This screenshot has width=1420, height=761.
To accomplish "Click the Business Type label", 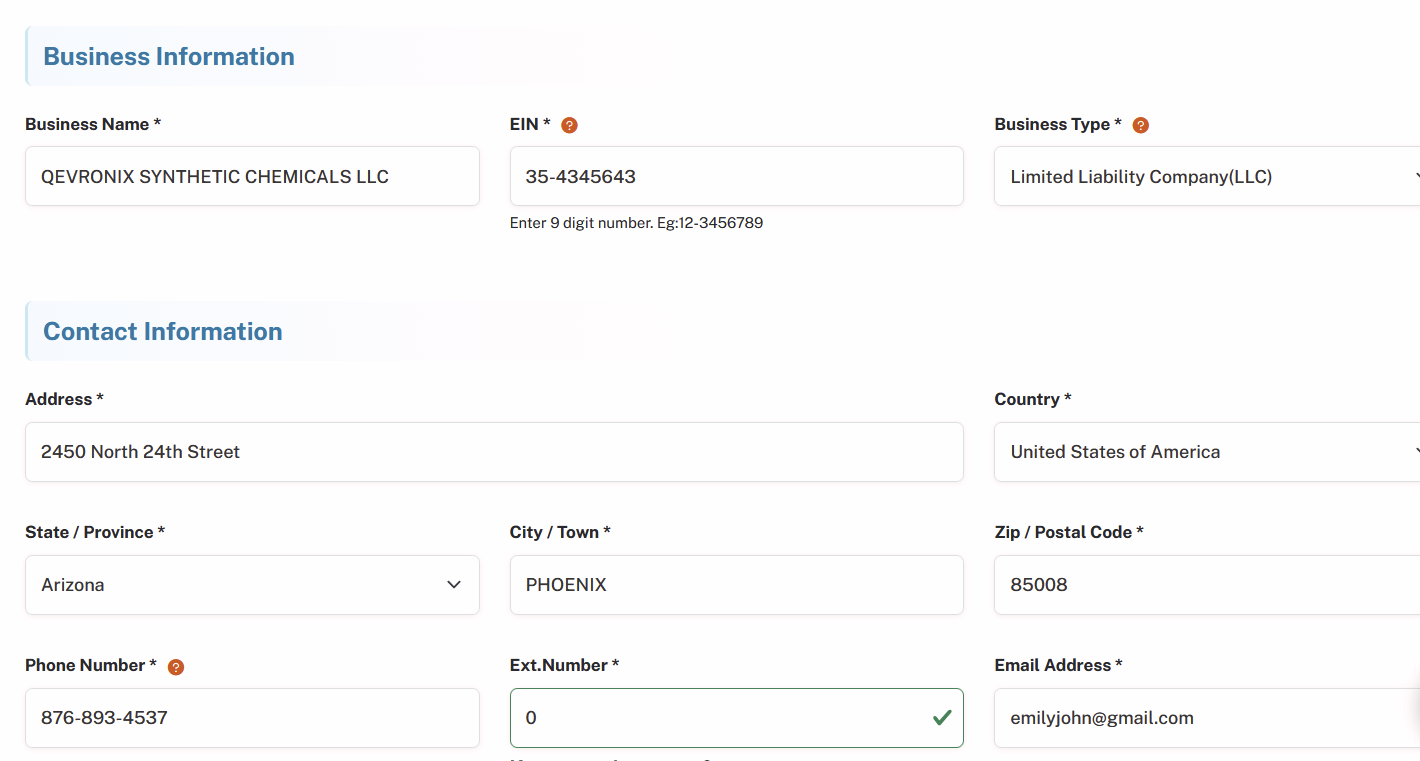I will [x=1058, y=124].
